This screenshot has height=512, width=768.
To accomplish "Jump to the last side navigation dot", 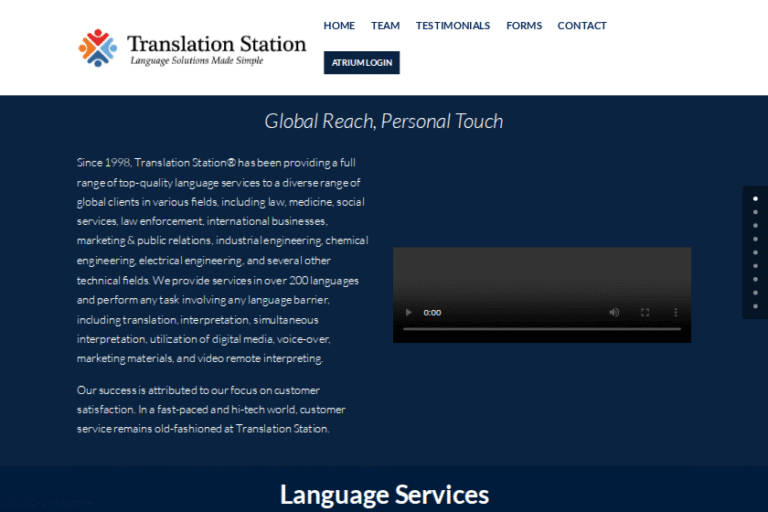I will click(x=755, y=306).
